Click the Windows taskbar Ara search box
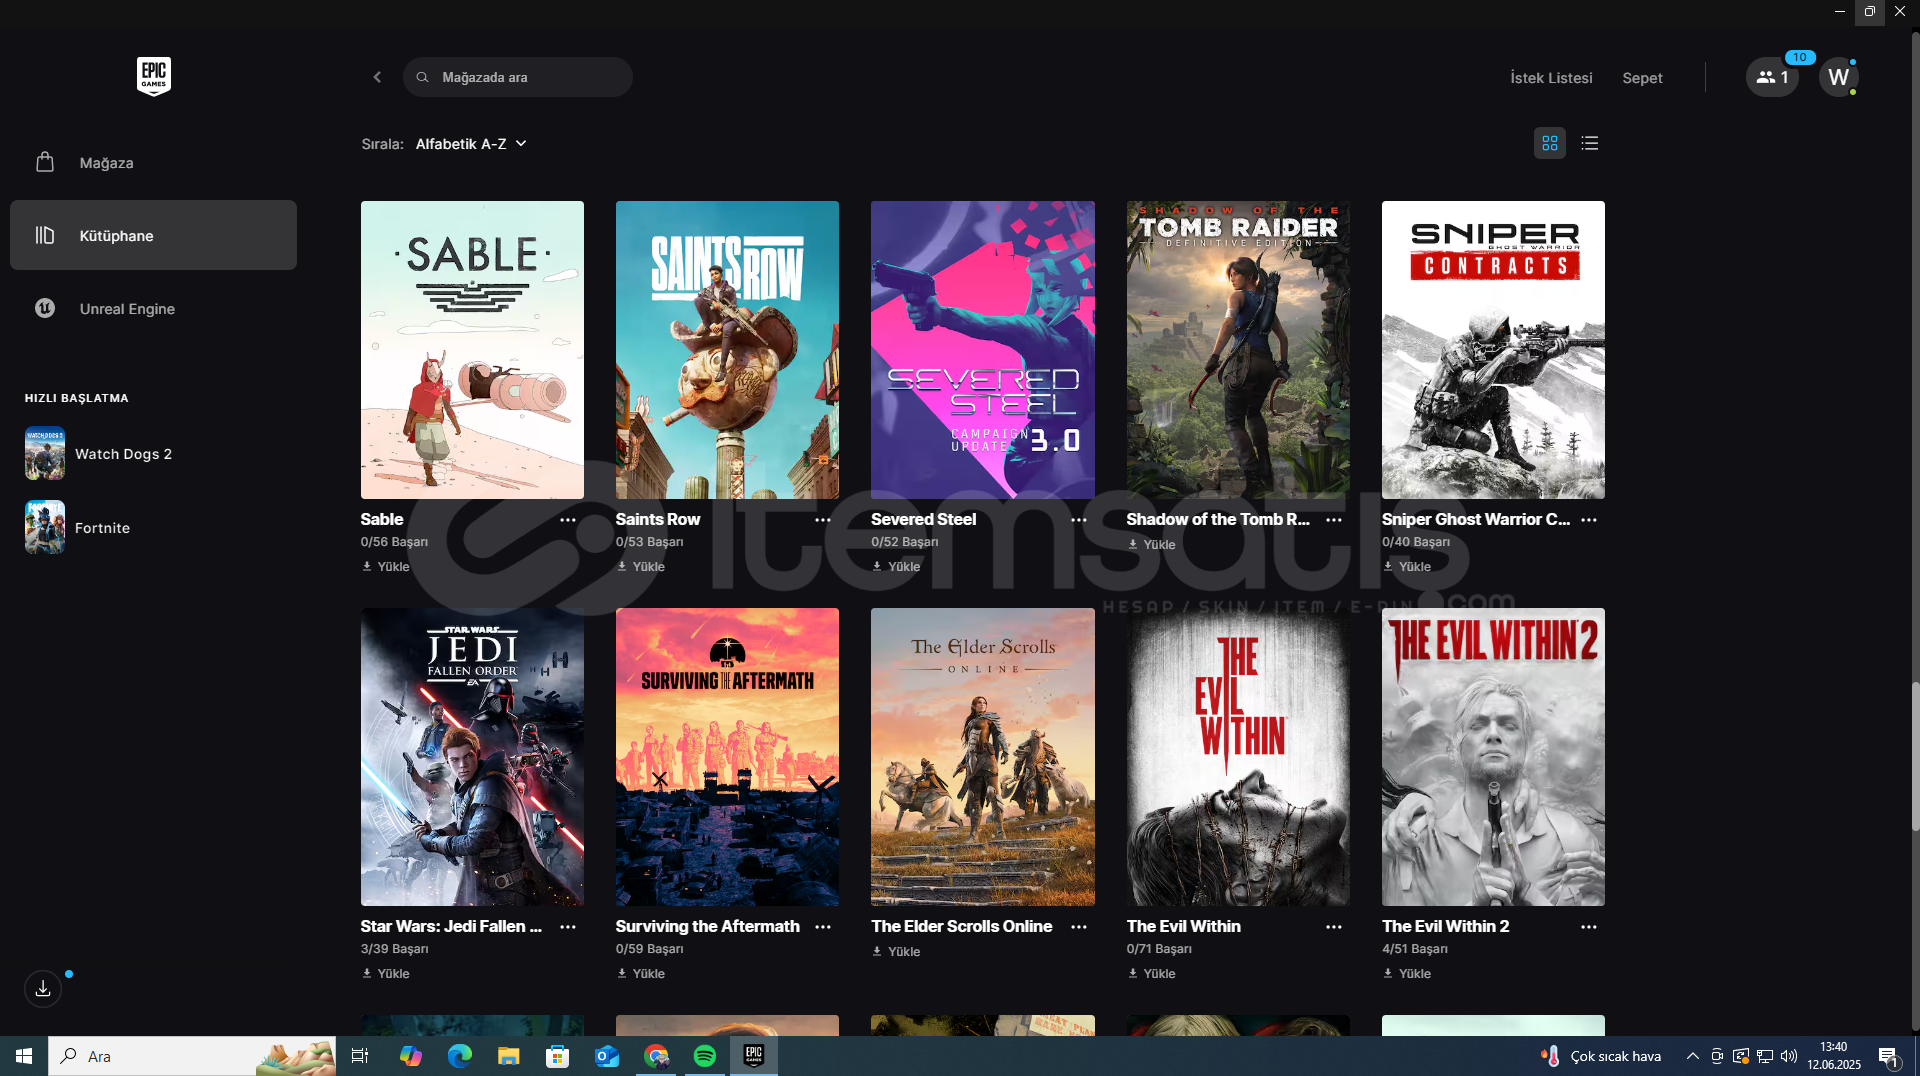1920x1076 pixels. click(192, 1056)
